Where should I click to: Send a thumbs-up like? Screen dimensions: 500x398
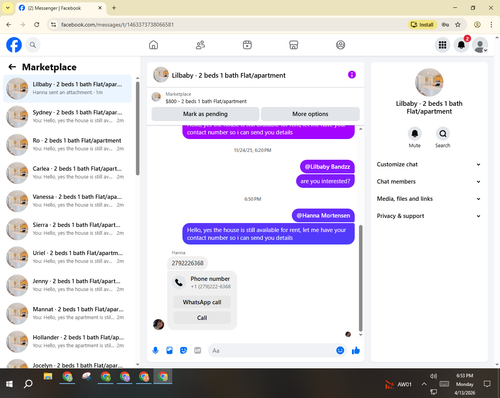[x=356, y=350]
